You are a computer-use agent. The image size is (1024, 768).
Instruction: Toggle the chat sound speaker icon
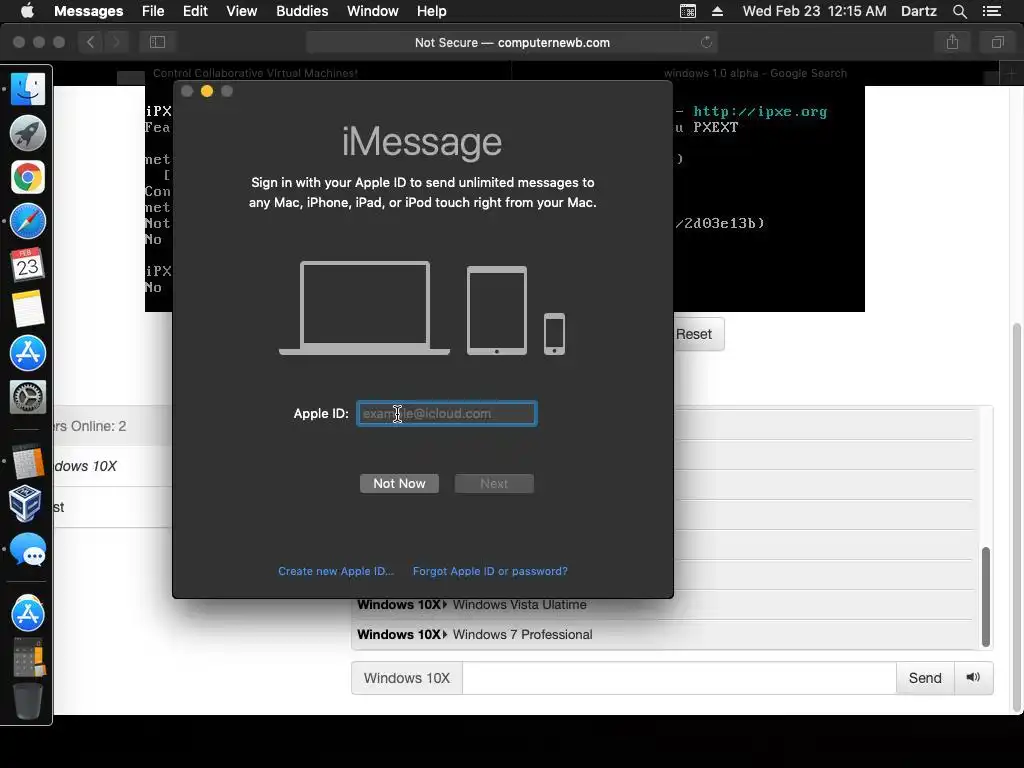coord(973,677)
